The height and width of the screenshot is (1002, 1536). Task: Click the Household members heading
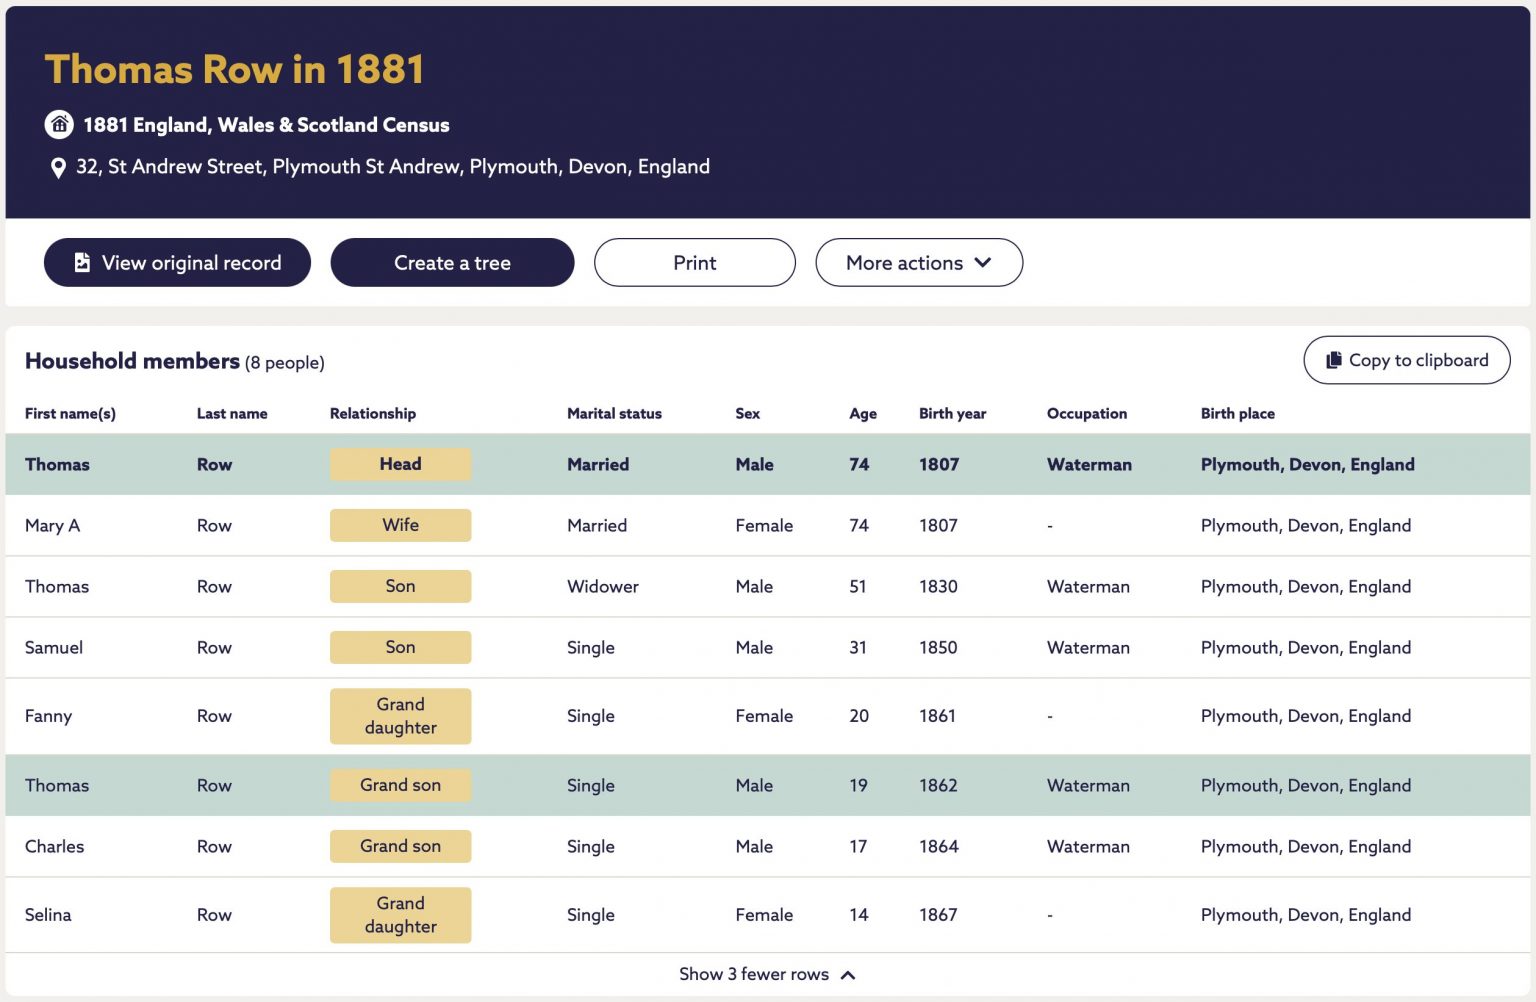[132, 361]
